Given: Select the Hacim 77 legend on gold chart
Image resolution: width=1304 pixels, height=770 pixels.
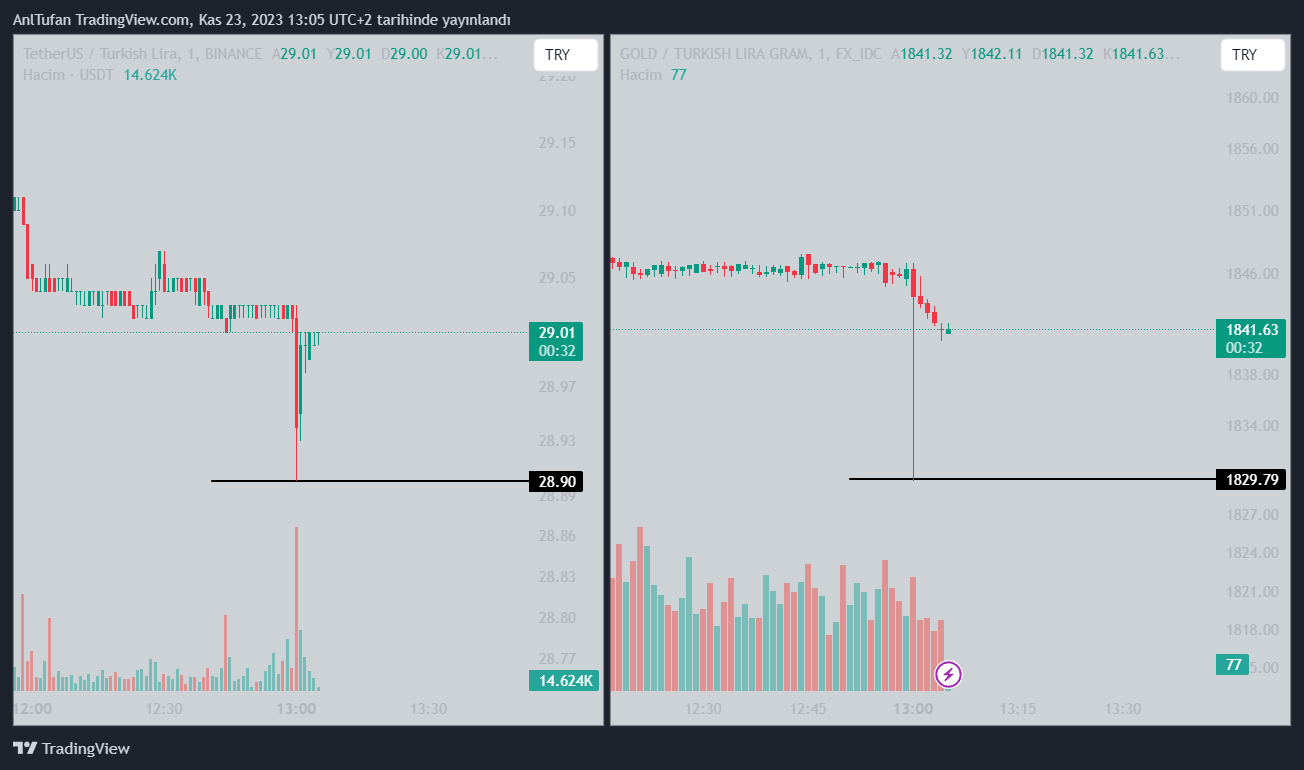Looking at the screenshot, I should click(x=652, y=74).
